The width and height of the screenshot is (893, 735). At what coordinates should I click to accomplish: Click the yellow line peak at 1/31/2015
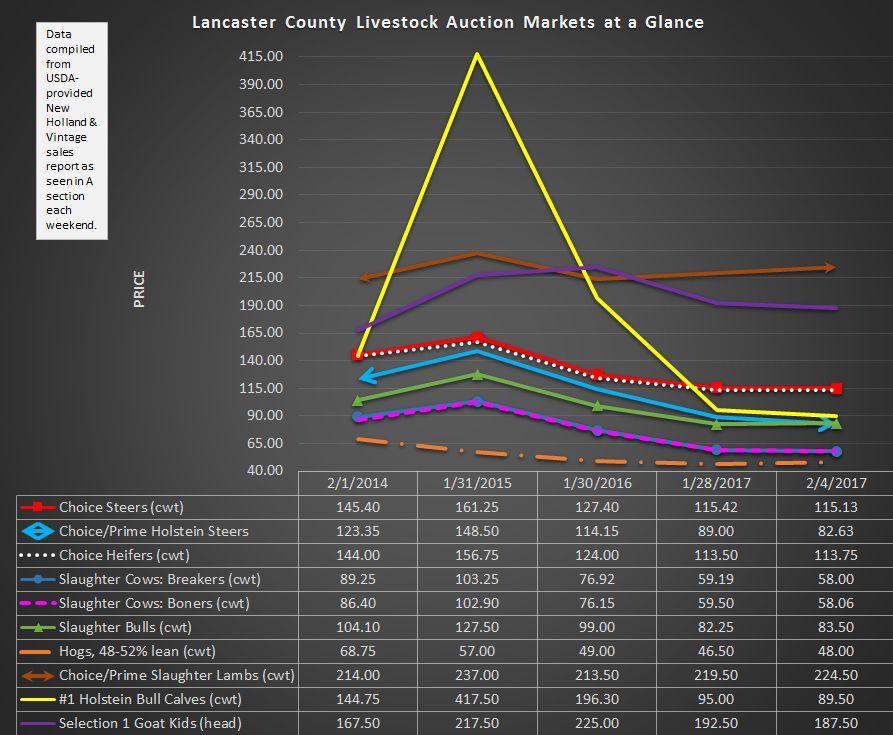(477, 54)
